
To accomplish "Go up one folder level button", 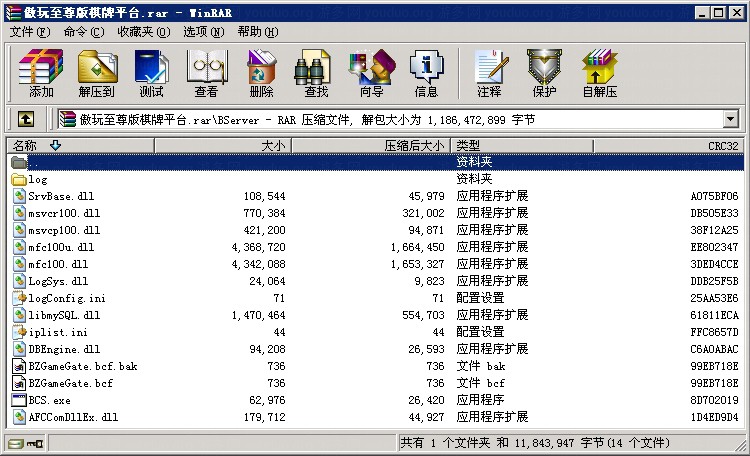I will coord(25,119).
